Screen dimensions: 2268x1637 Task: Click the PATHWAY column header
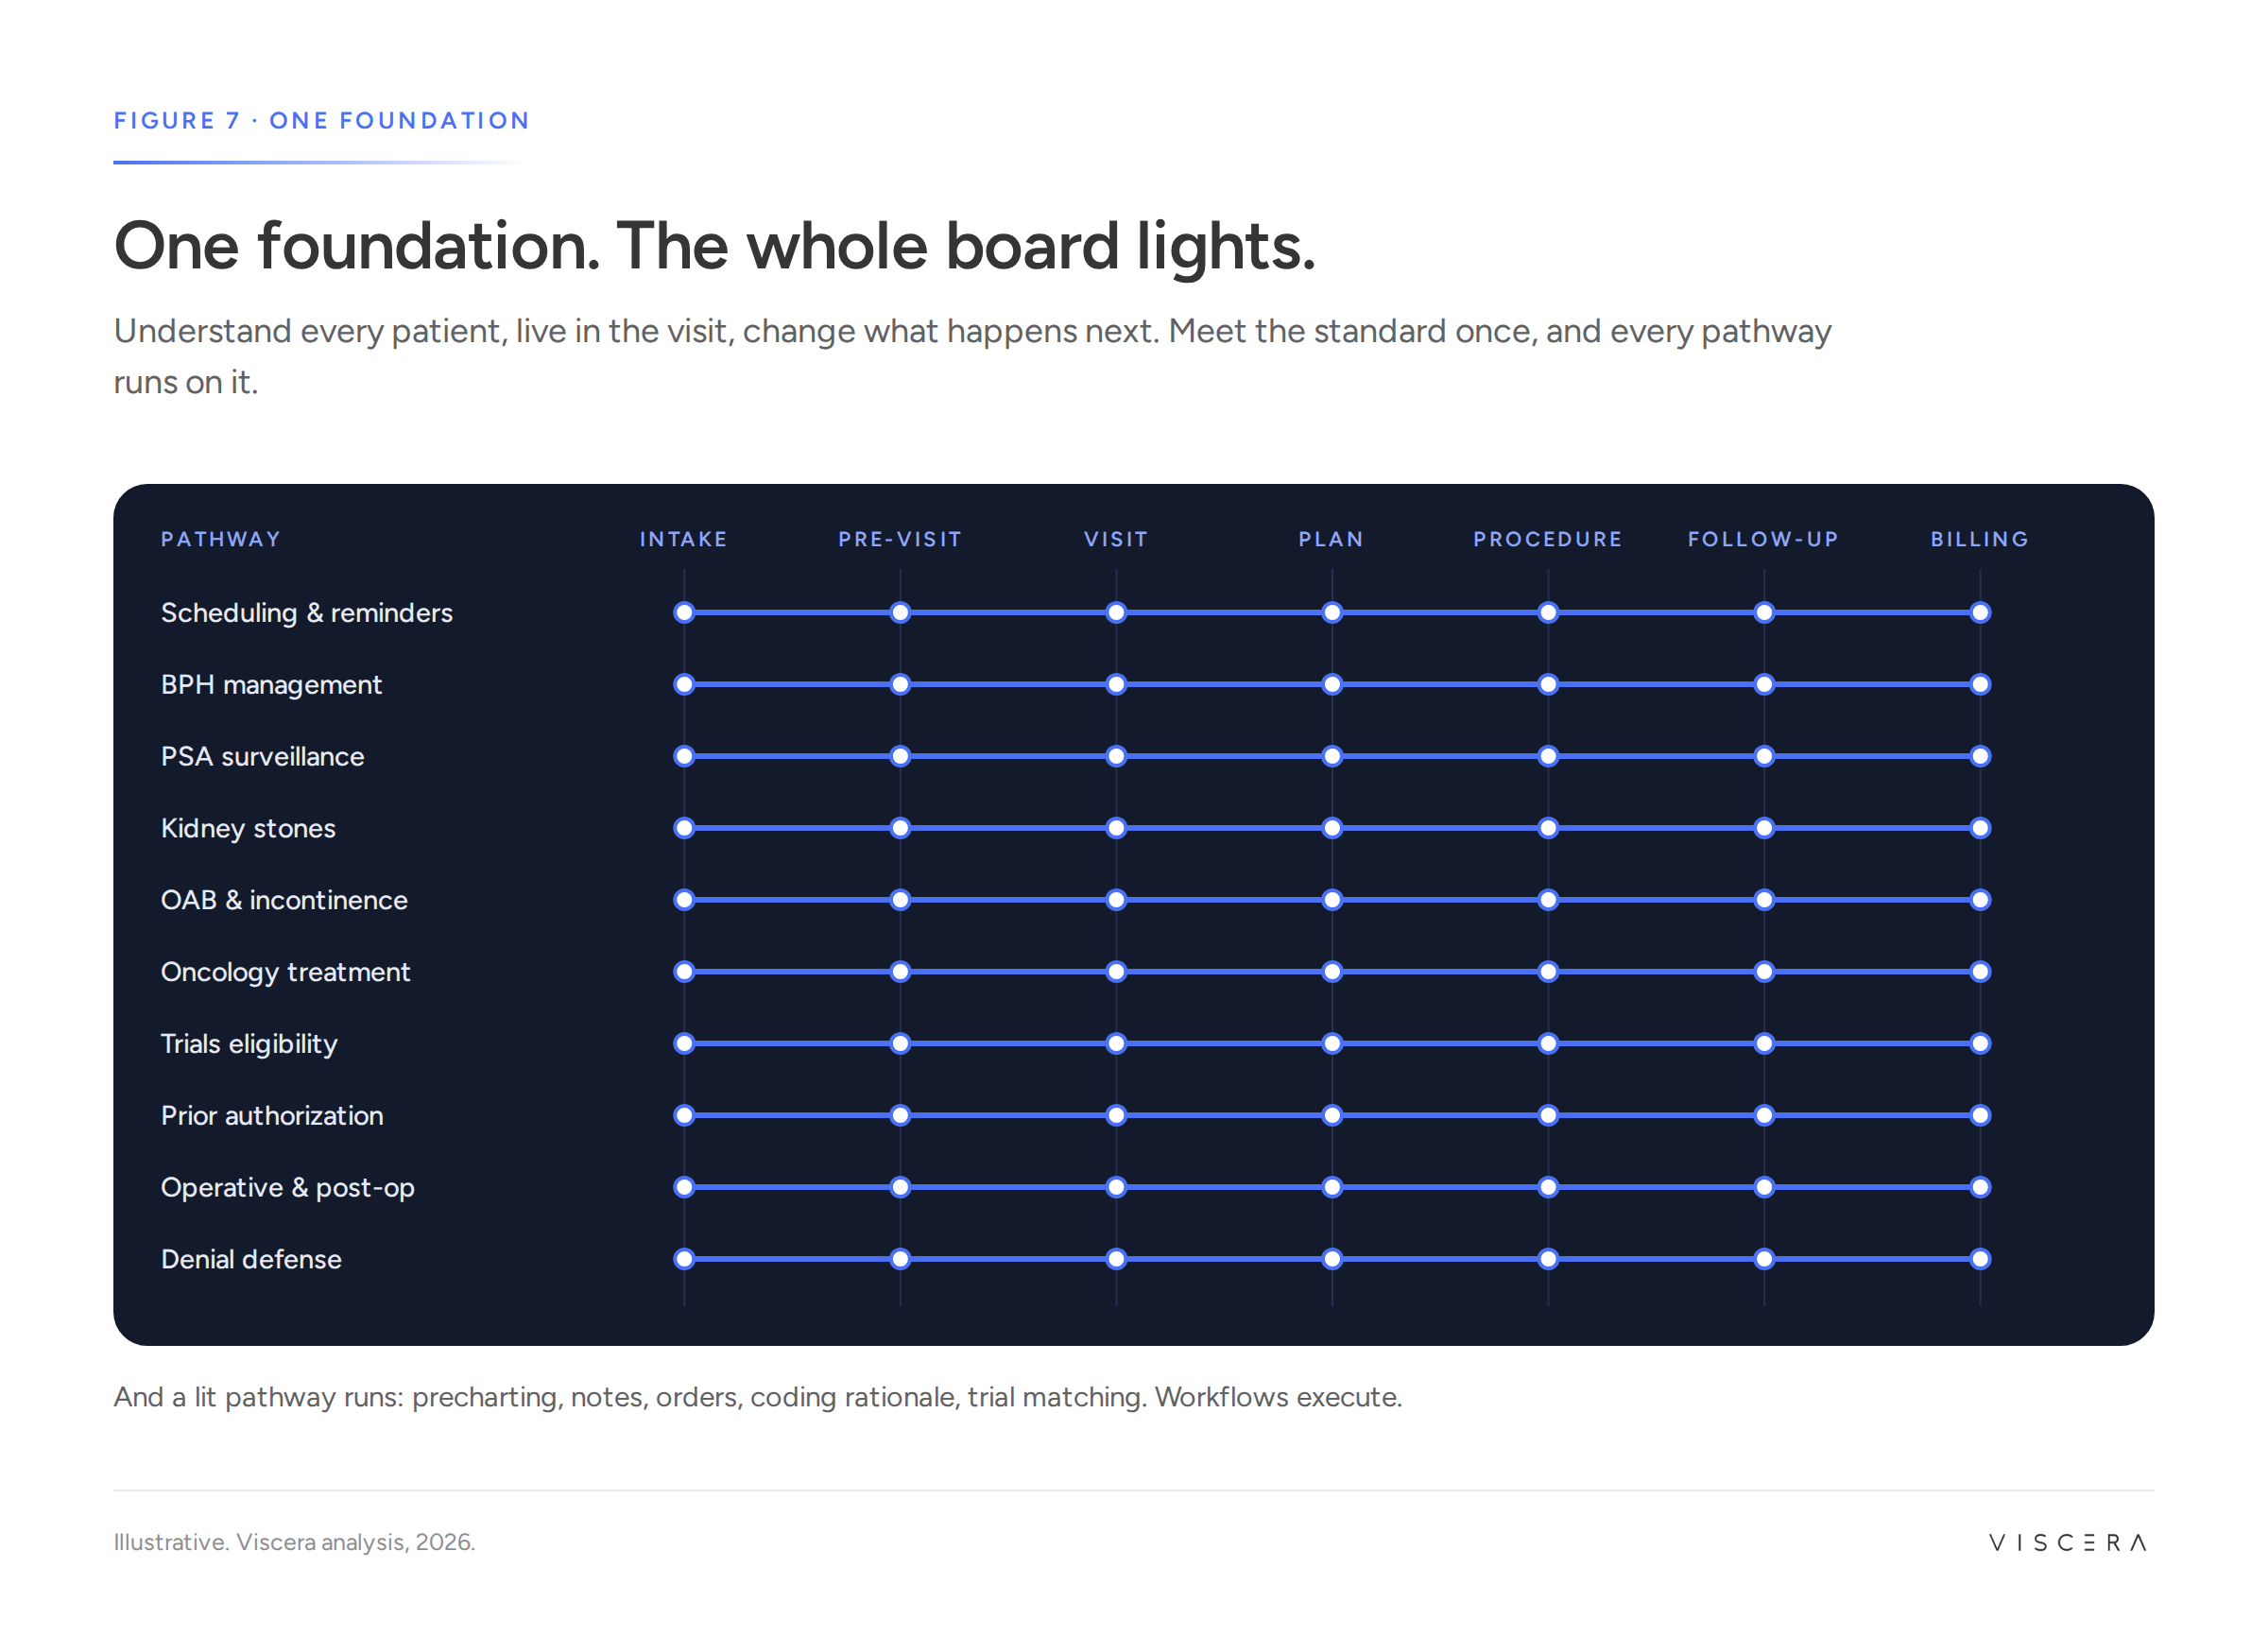221,539
